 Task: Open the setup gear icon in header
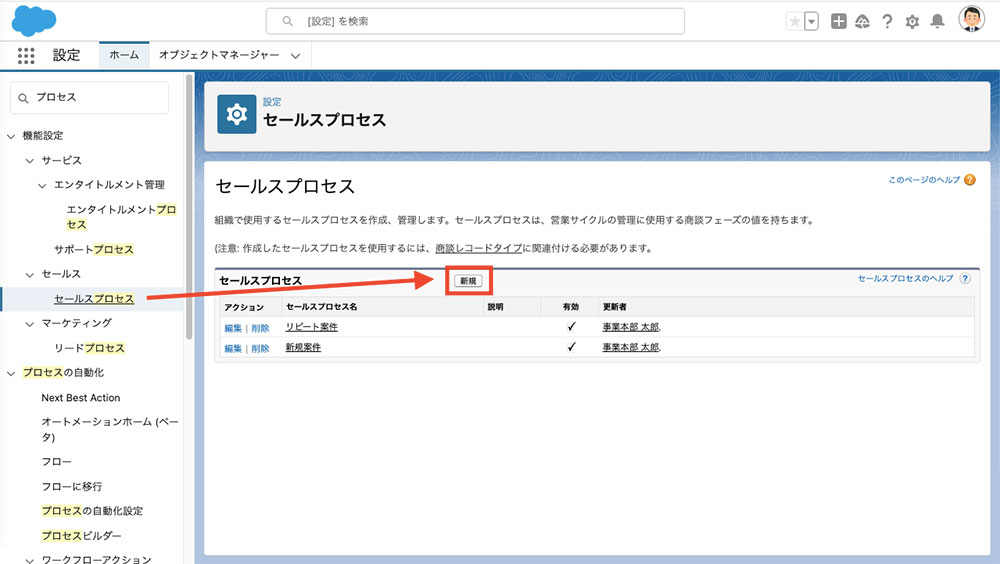click(x=912, y=22)
